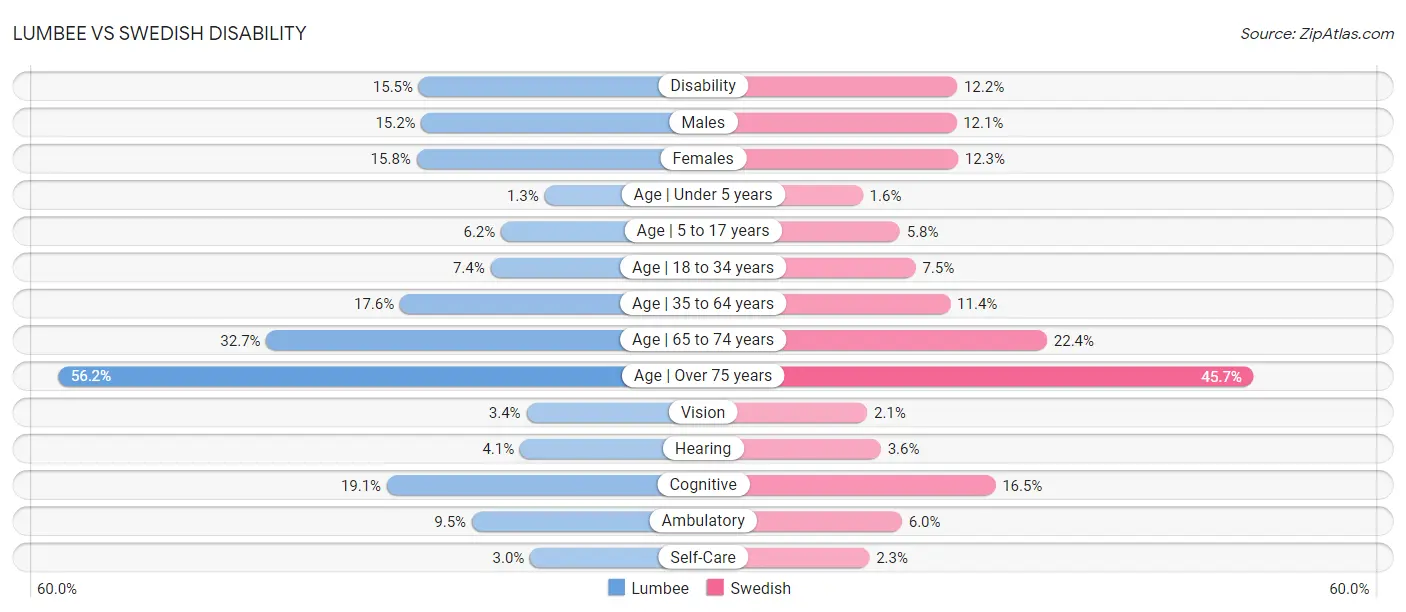Select the Males category label
The width and height of the screenshot is (1406, 612).
coord(703,122)
